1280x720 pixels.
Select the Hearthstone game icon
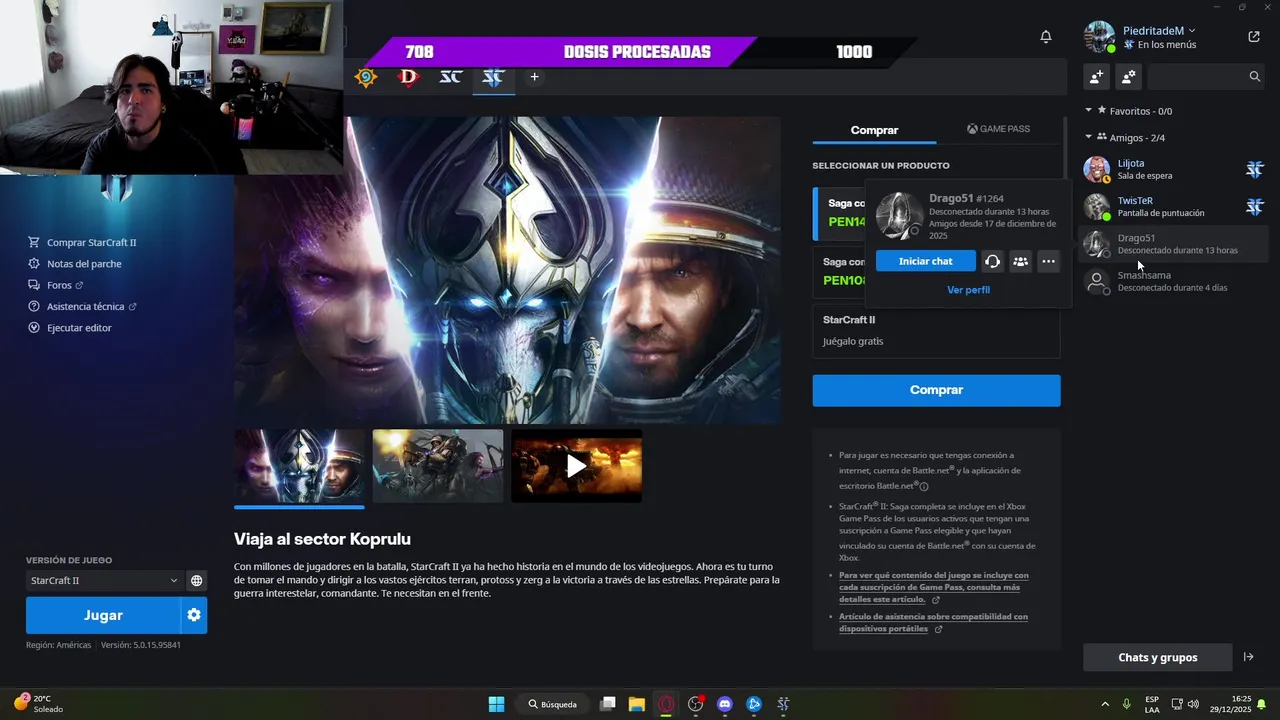366,77
